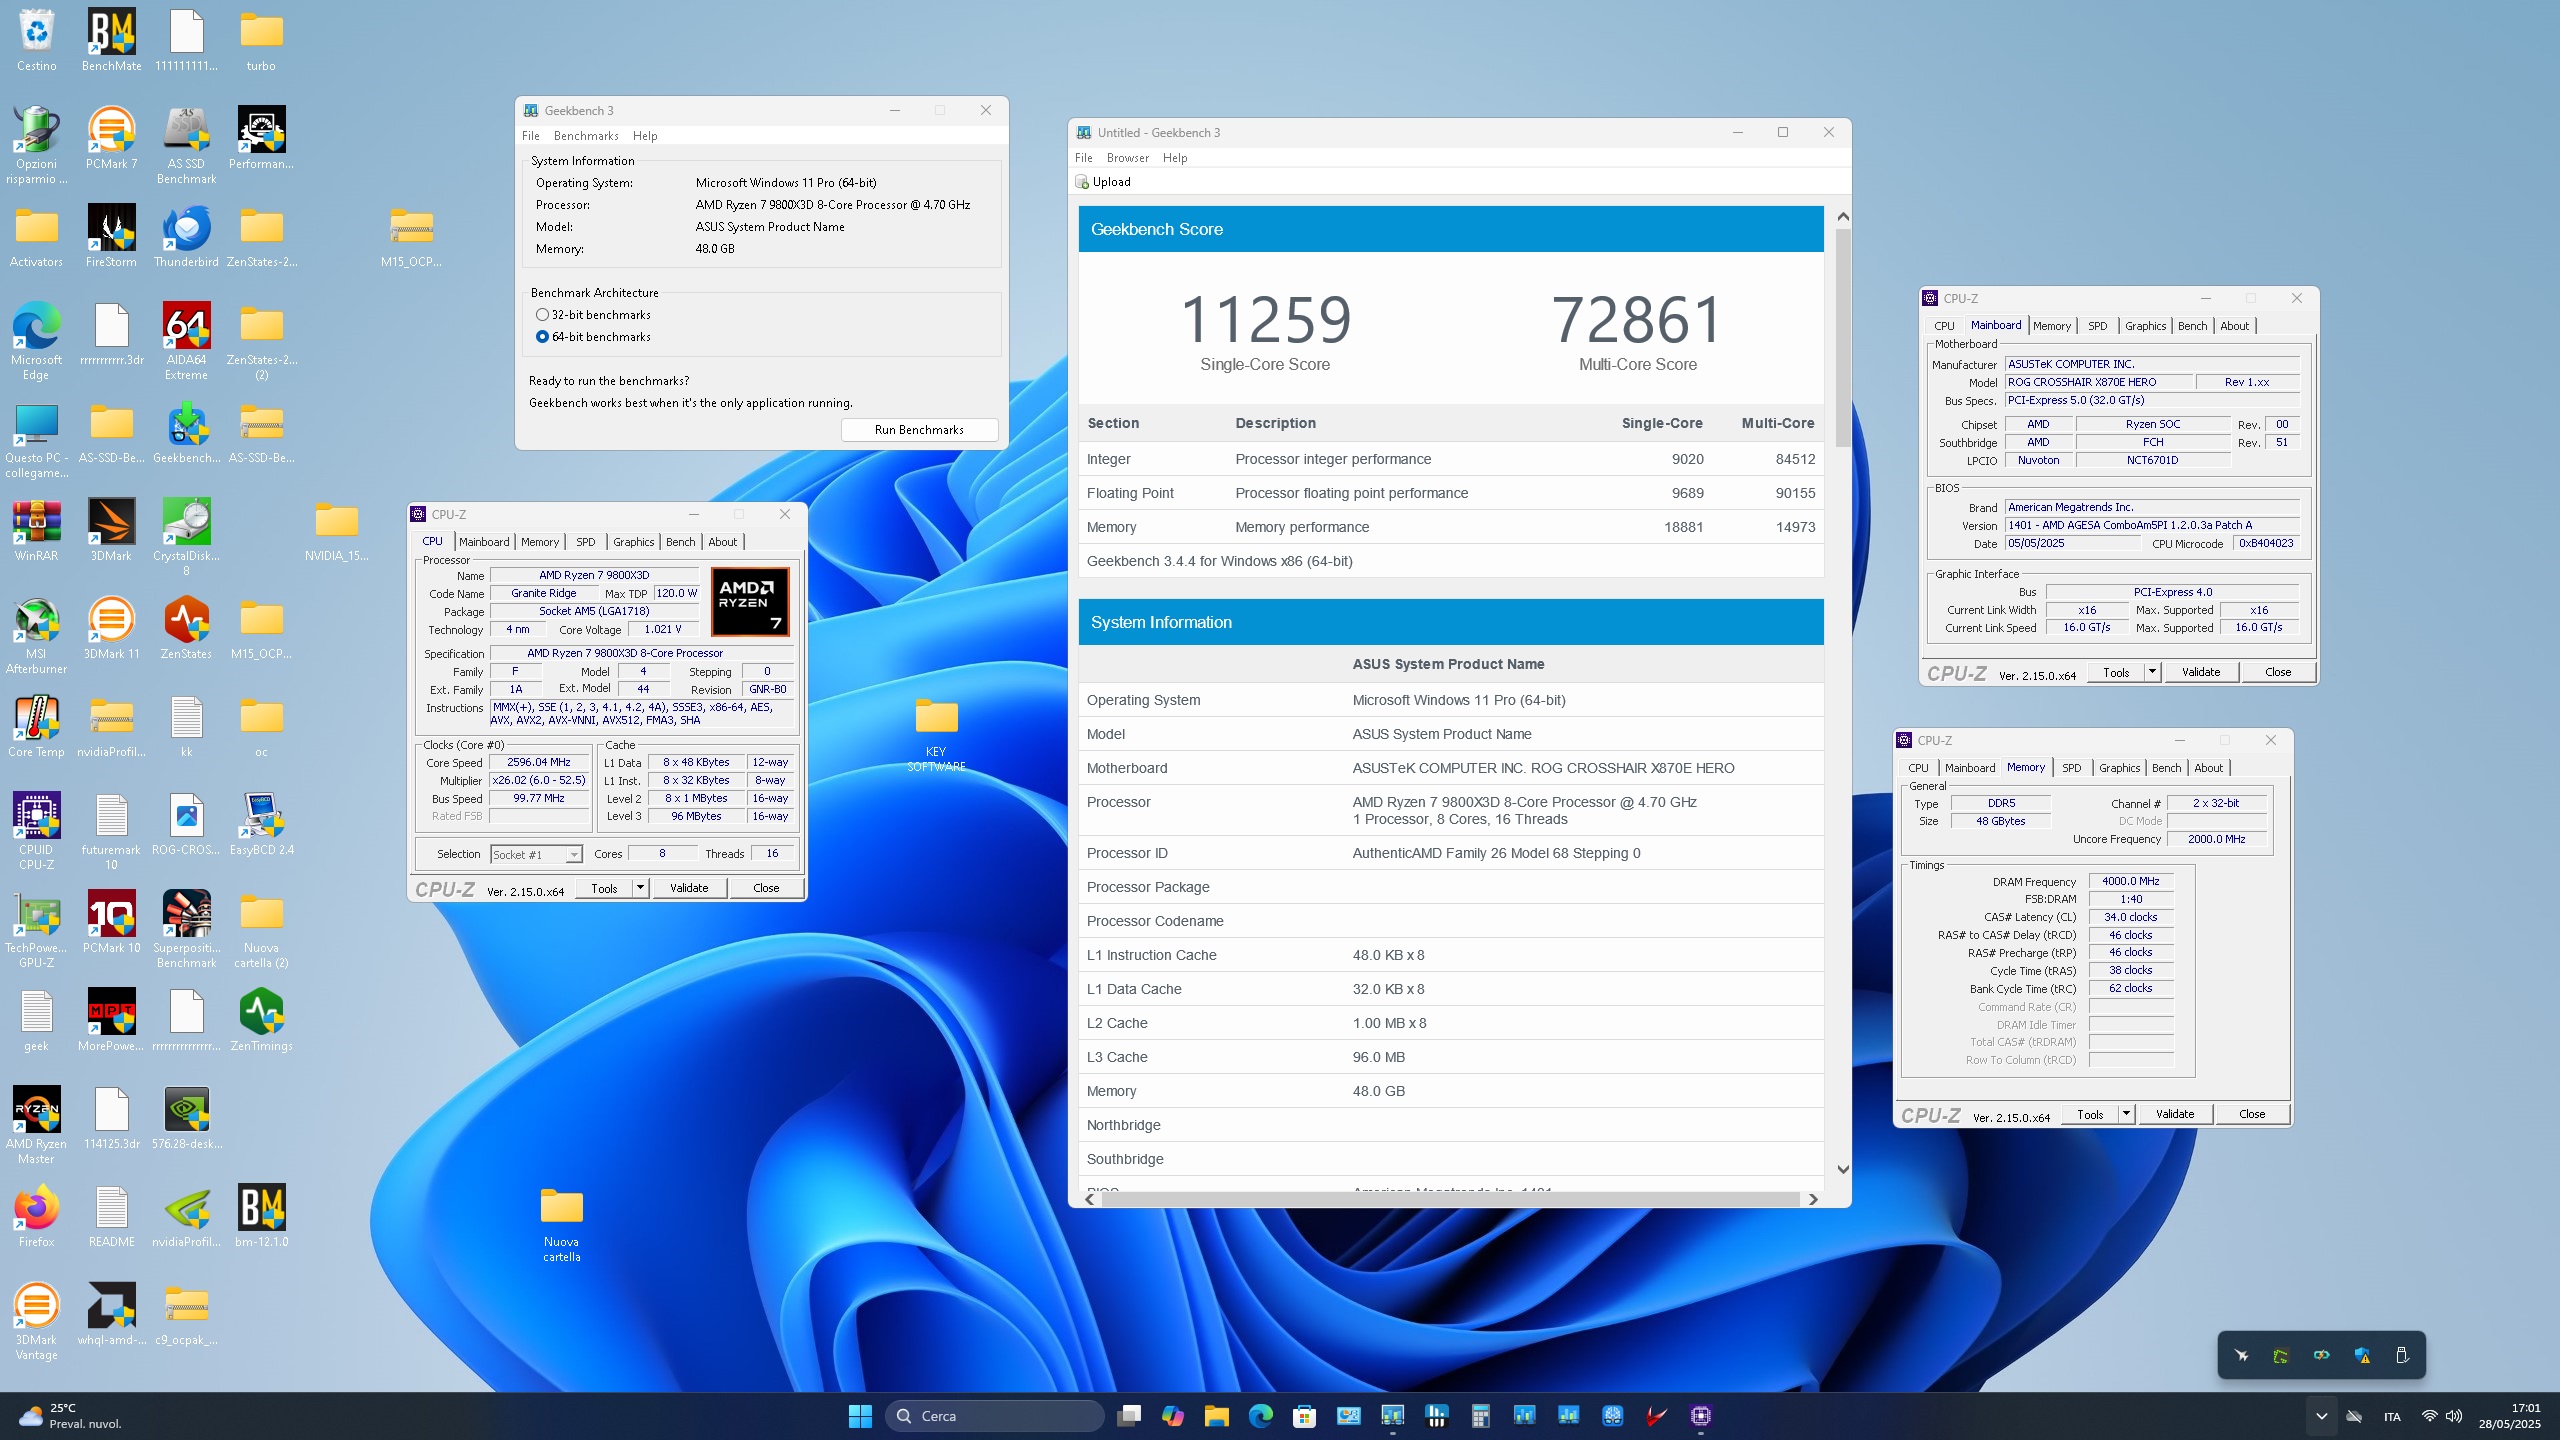Screen dimensions: 2560x1440
Task: Open the FireStorm desktop shortcut
Action: (x=111, y=236)
